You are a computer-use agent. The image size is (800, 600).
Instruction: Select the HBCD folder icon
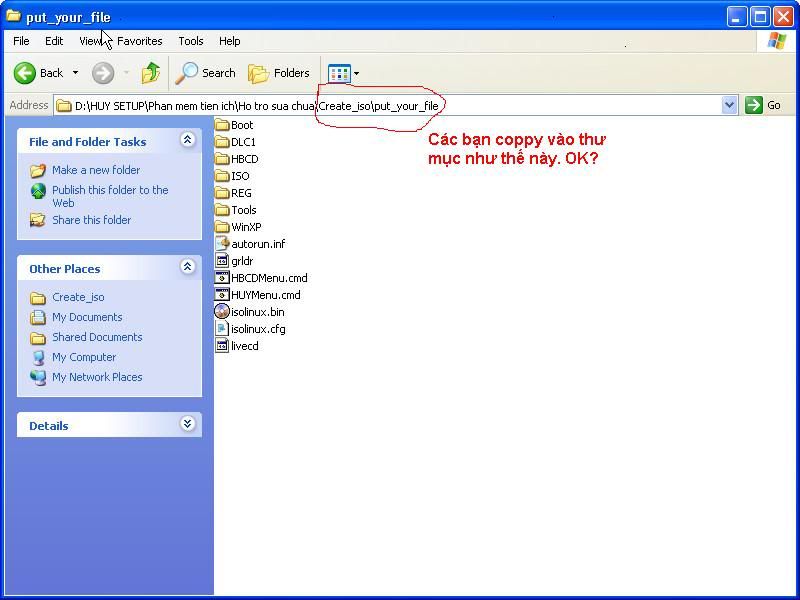[x=222, y=159]
